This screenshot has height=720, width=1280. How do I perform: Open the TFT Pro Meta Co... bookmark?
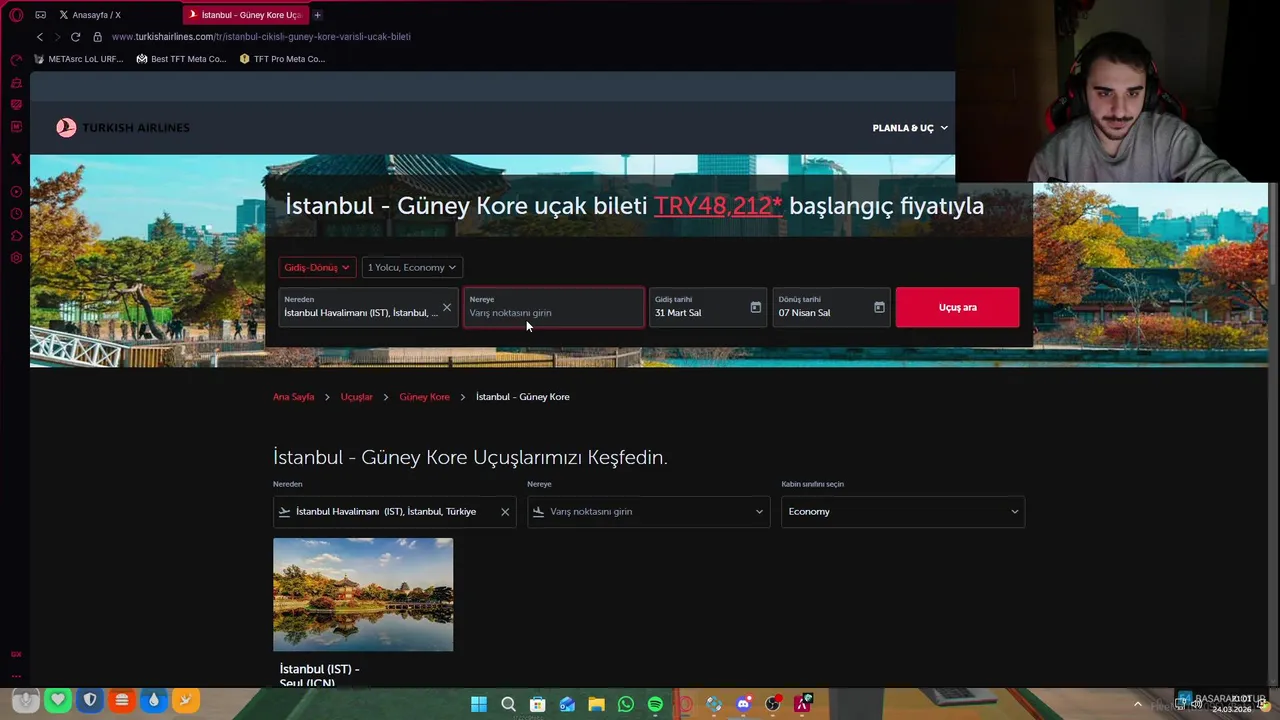pos(283,59)
